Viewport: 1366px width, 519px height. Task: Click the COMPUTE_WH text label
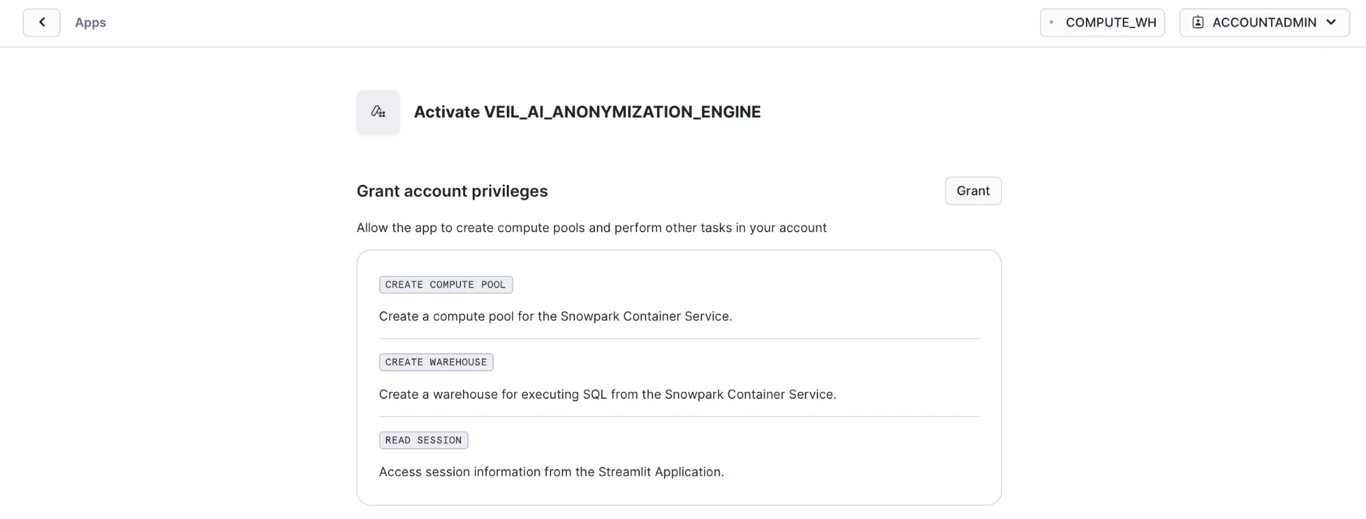(1111, 22)
